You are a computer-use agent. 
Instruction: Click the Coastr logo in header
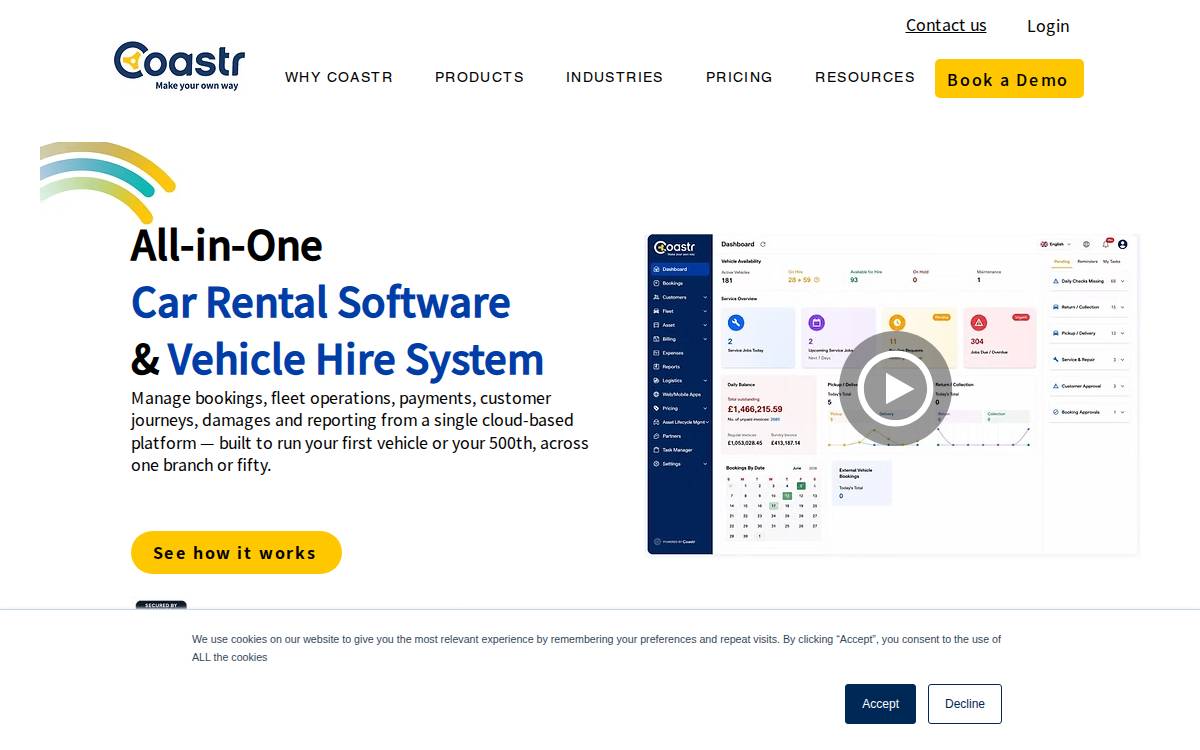179,66
